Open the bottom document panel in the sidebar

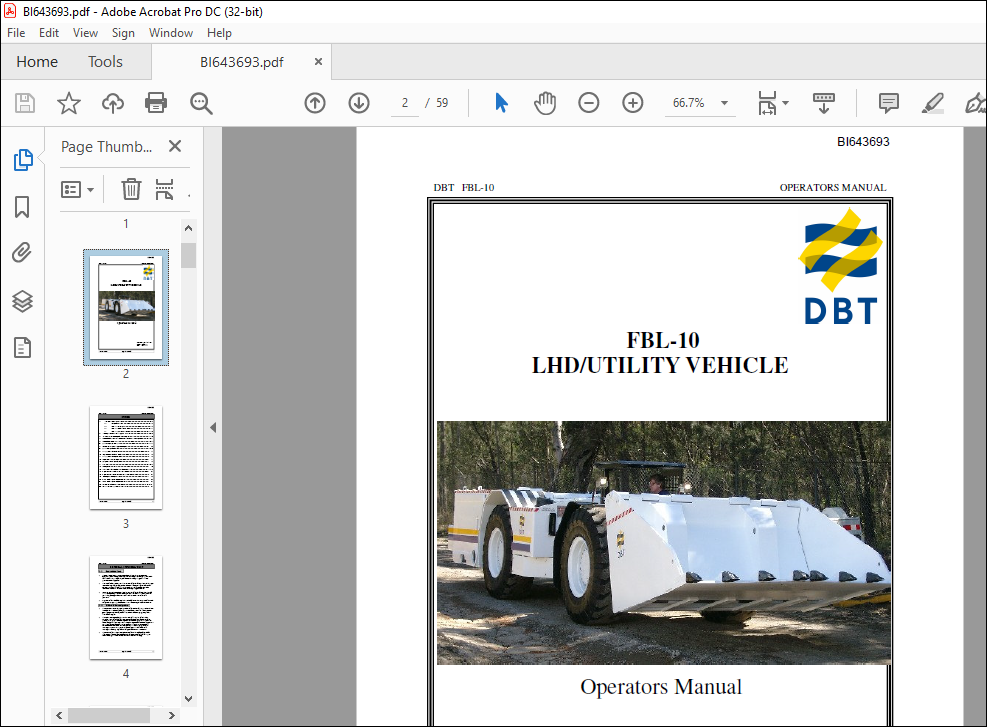(22, 347)
